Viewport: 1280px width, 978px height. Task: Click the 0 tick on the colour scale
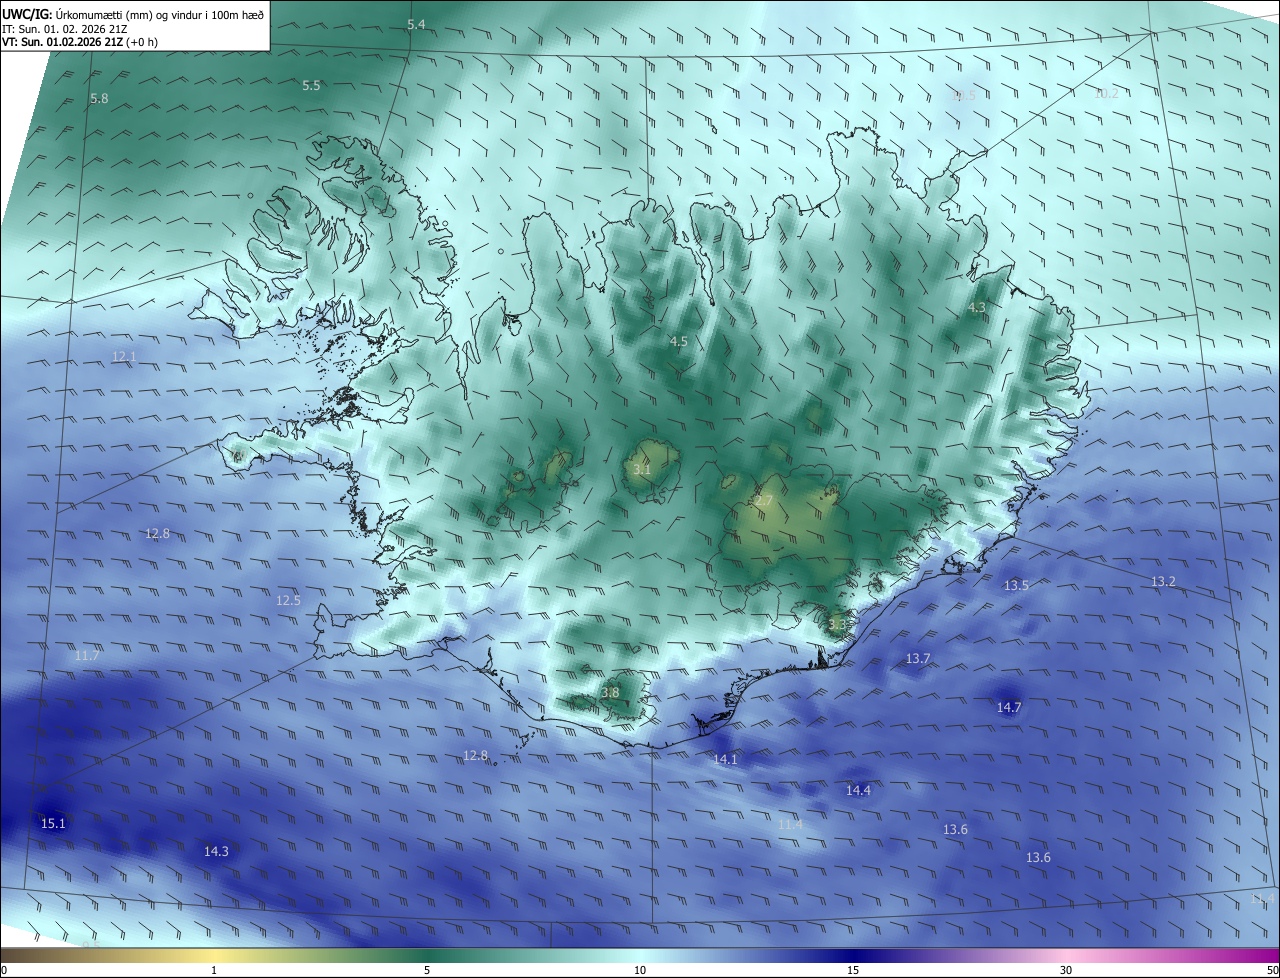[x=4, y=970]
